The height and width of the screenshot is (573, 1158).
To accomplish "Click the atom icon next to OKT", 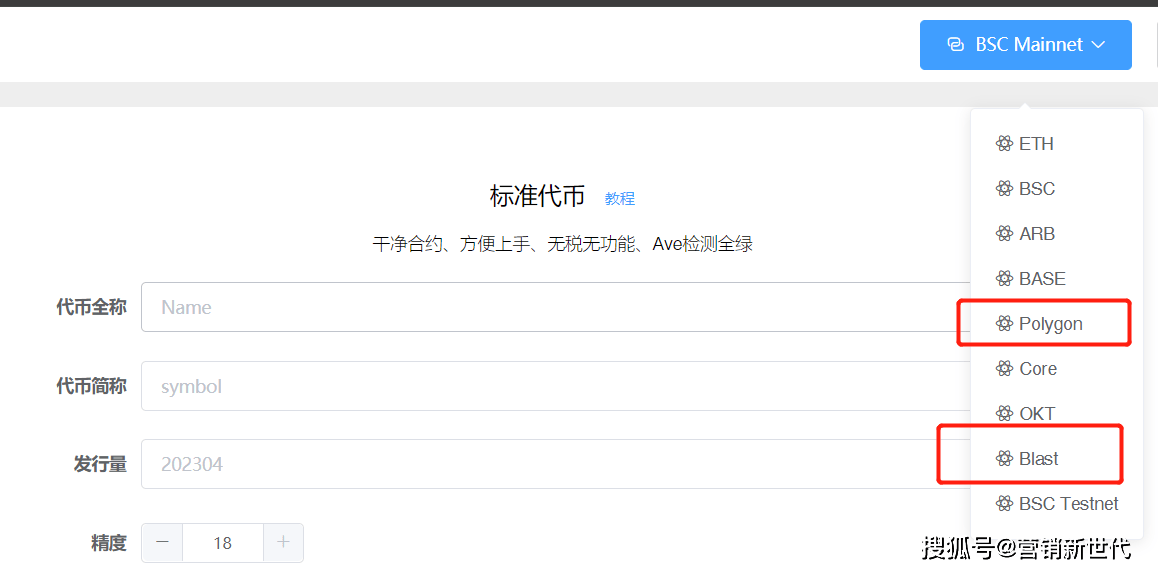I will (x=1004, y=414).
